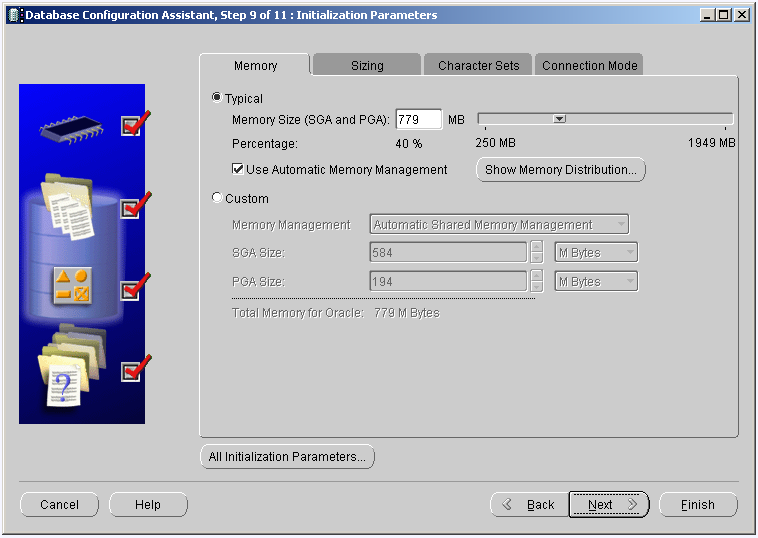
Task: Switch to the Memory tab
Action: pos(255,65)
